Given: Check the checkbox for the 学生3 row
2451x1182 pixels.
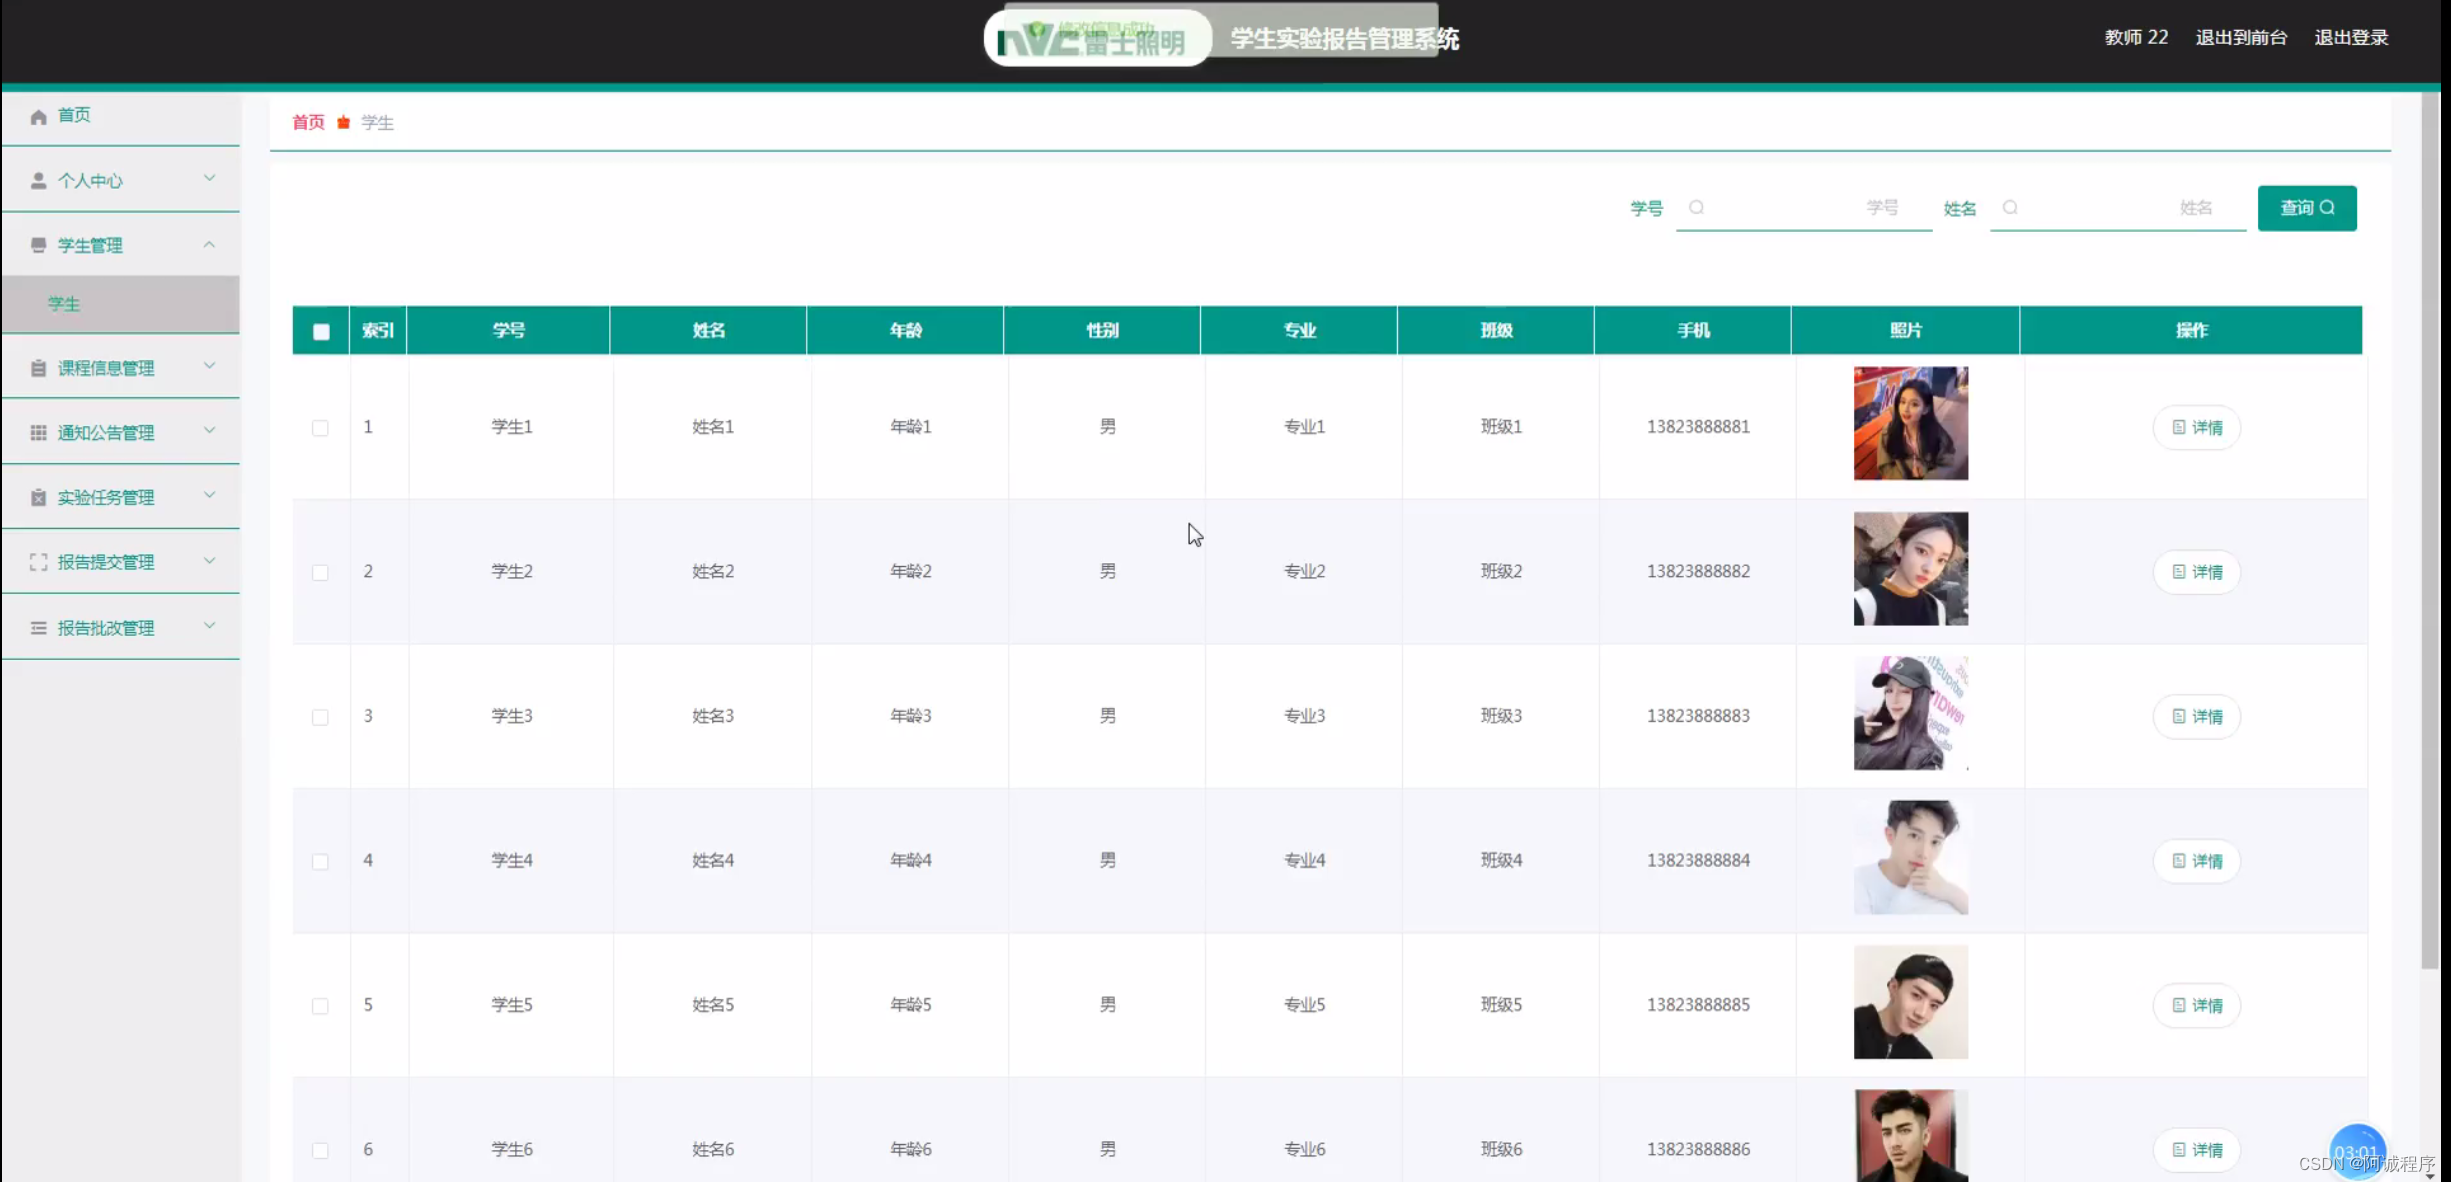Looking at the screenshot, I should click(320, 717).
